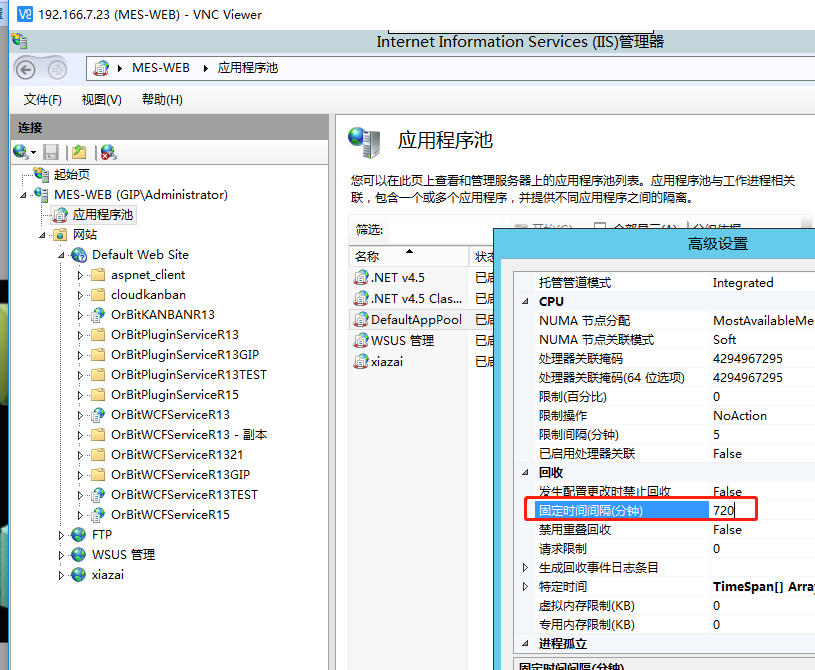Open the 文件(F) menu
815x670 pixels.
(x=43, y=99)
